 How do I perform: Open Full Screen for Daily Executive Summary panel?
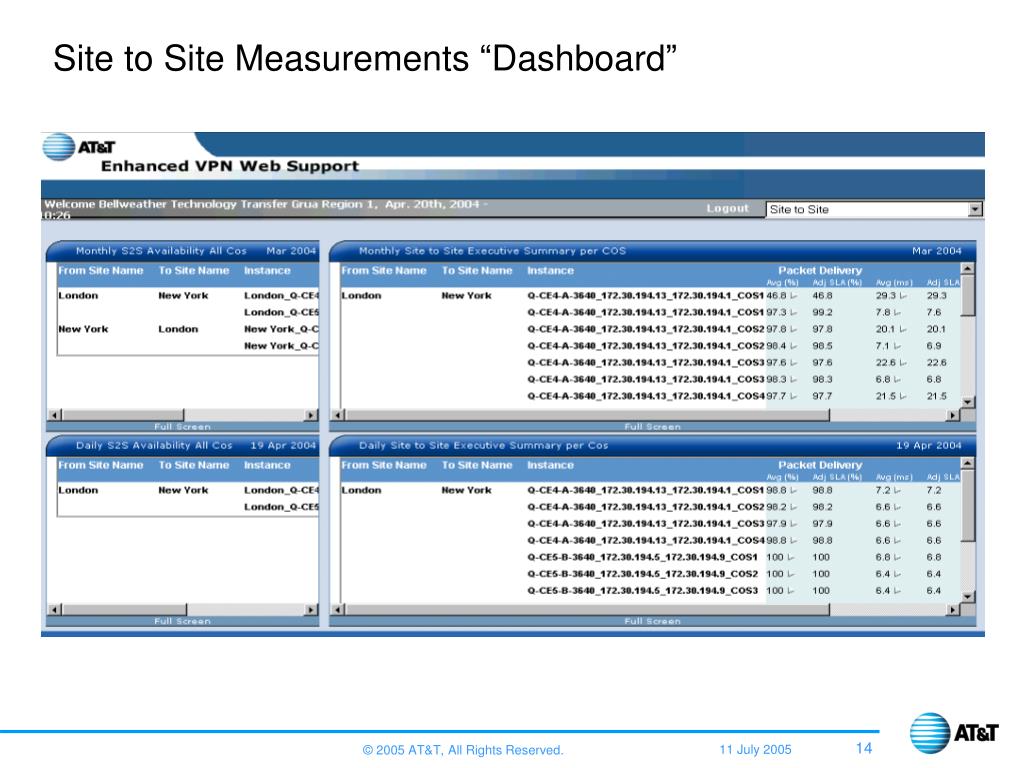[652, 621]
